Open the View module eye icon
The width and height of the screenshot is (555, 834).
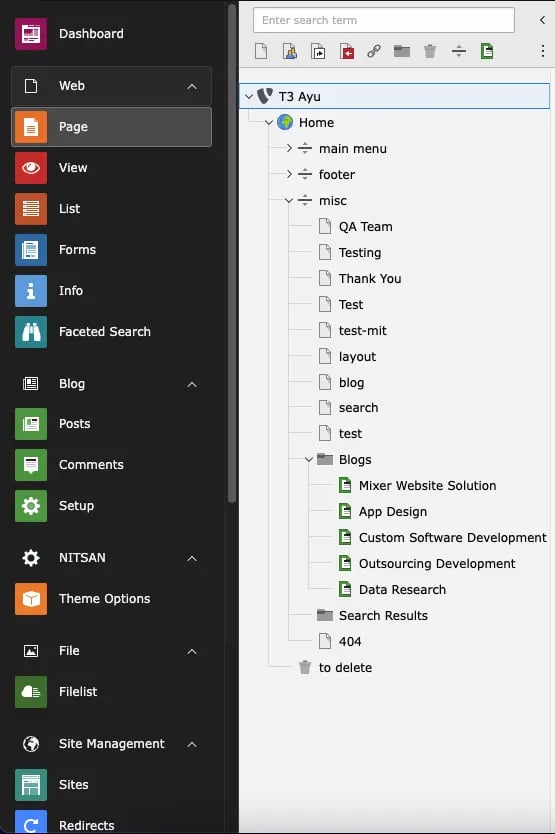(x=31, y=168)
